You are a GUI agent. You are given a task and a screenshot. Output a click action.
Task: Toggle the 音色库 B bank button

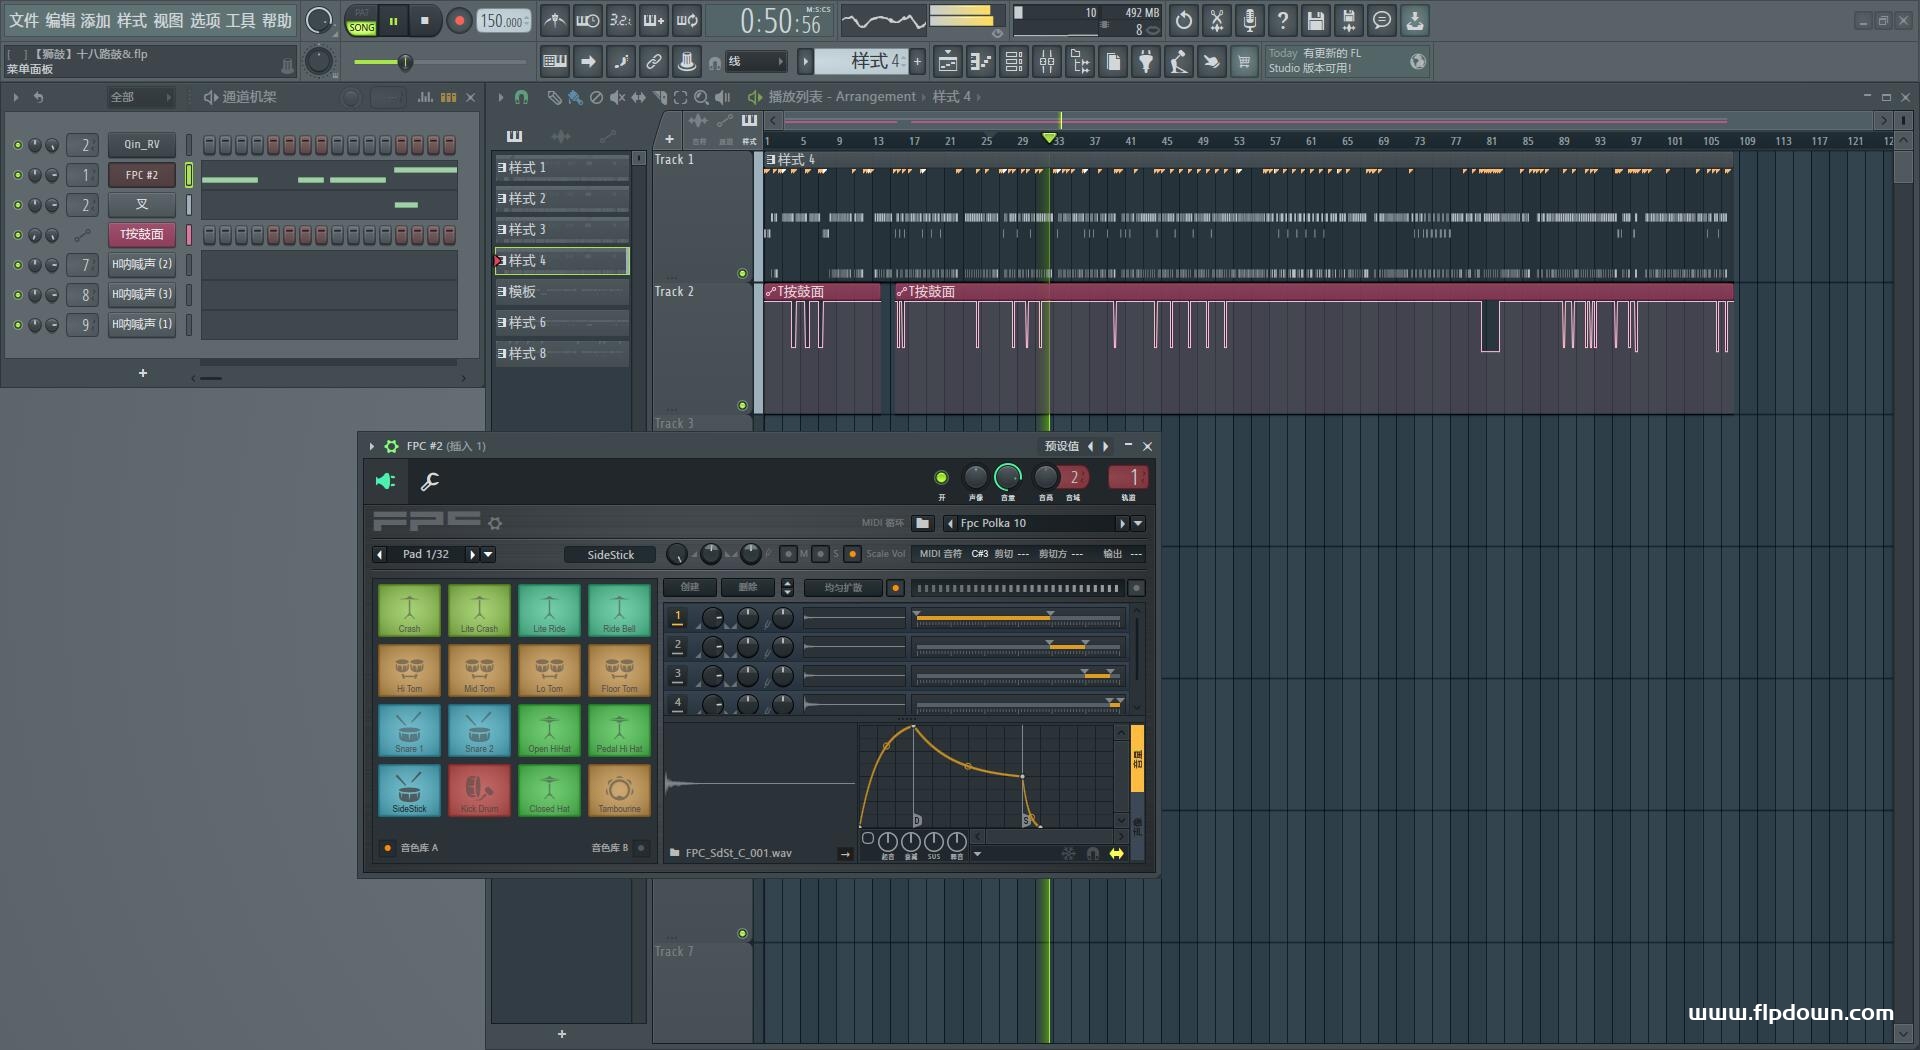(x=641, y=848)
